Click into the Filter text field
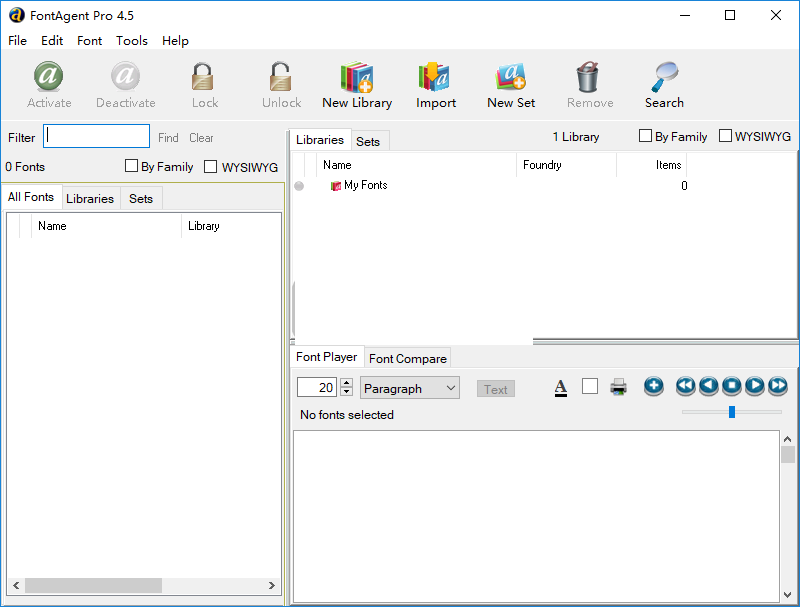Image resolution: width=800 pixels, height=607 pixels. point(96,136)
